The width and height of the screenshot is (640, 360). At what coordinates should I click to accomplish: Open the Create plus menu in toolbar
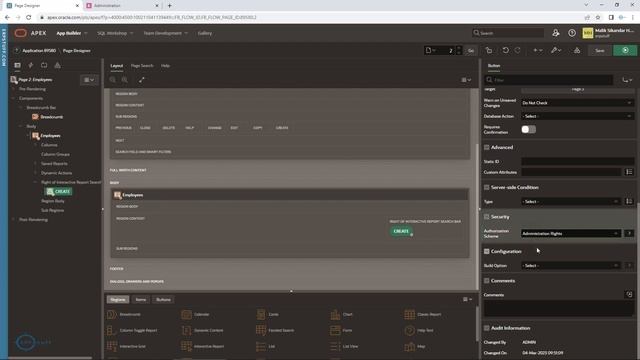pos(538,50)
